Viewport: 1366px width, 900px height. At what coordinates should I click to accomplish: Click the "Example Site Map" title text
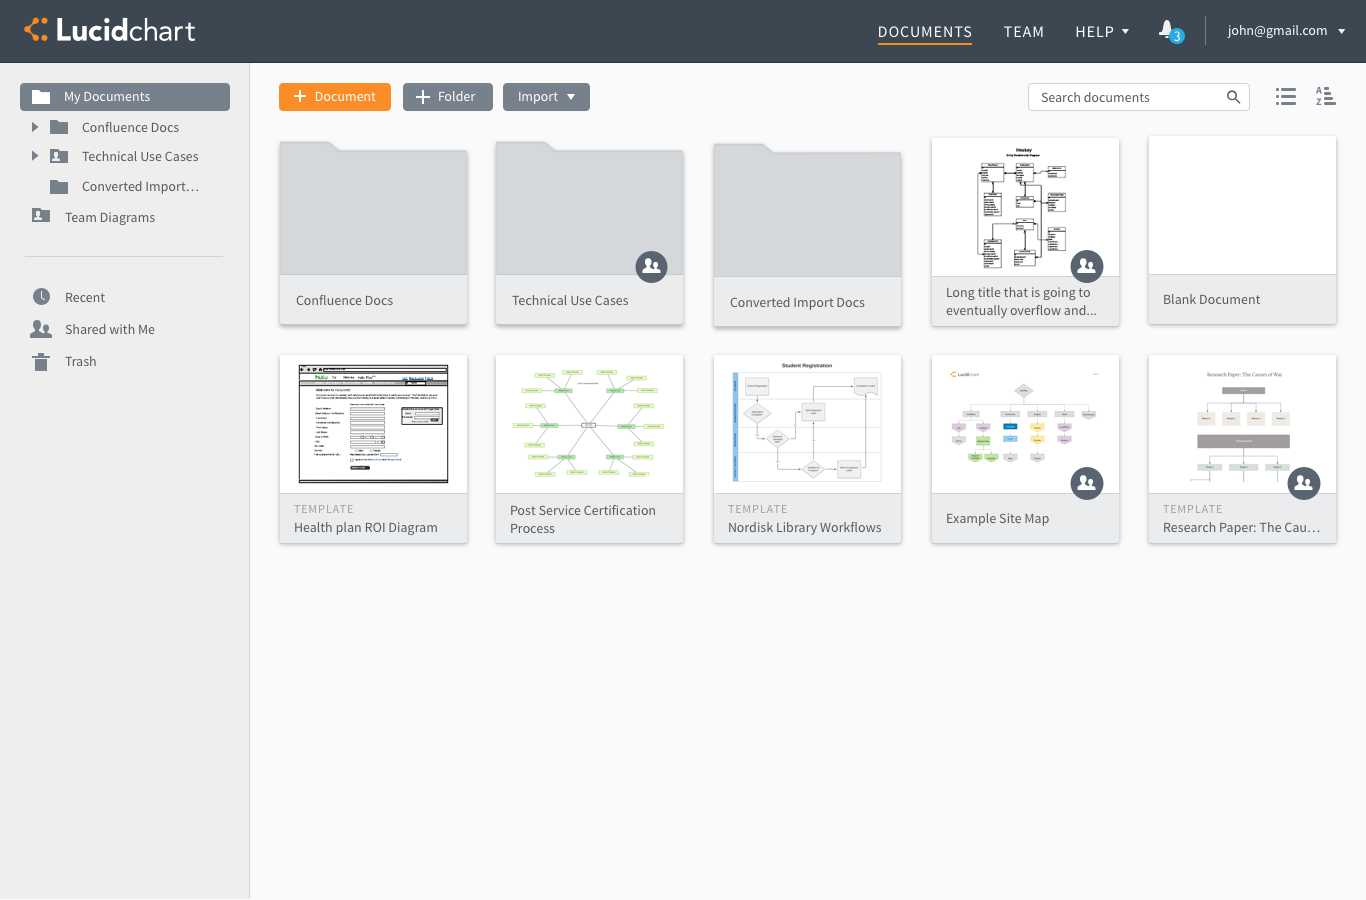pyautogui.click(x=997, y=518)
